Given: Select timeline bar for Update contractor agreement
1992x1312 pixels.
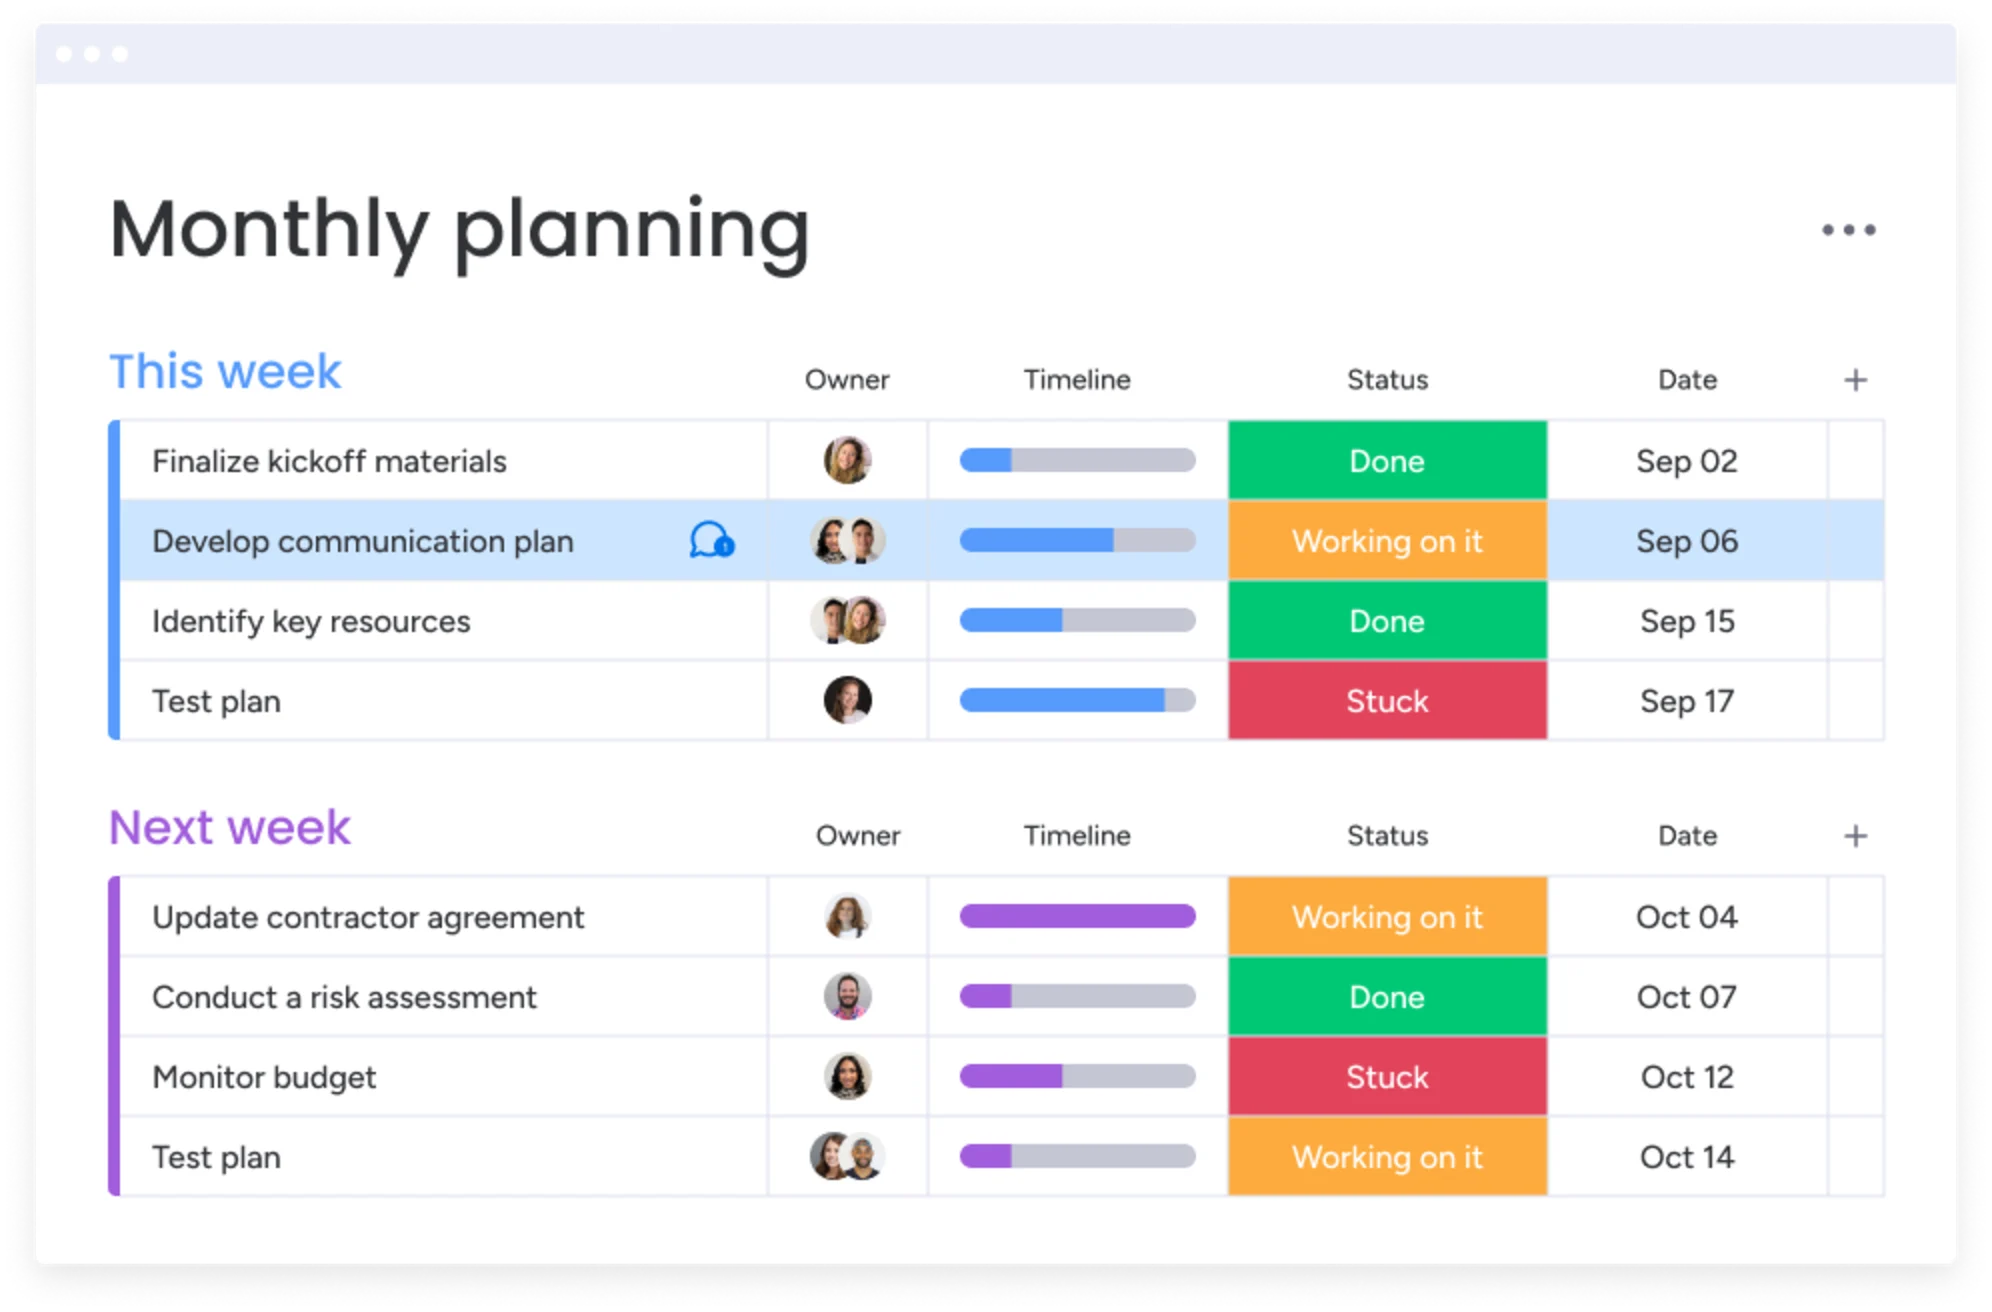Looking at the screenshot, I should pyautogui.click(x=1077, y=916).
